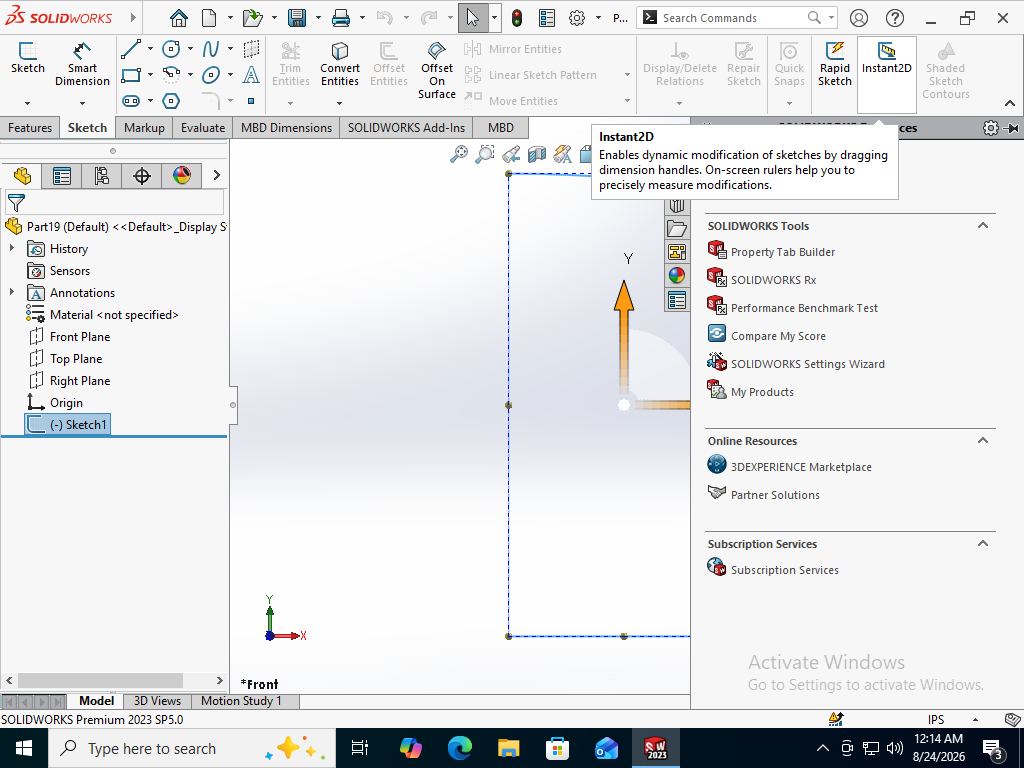Open the Options gear
This screenshot has width=1024, height=768.
577,18
